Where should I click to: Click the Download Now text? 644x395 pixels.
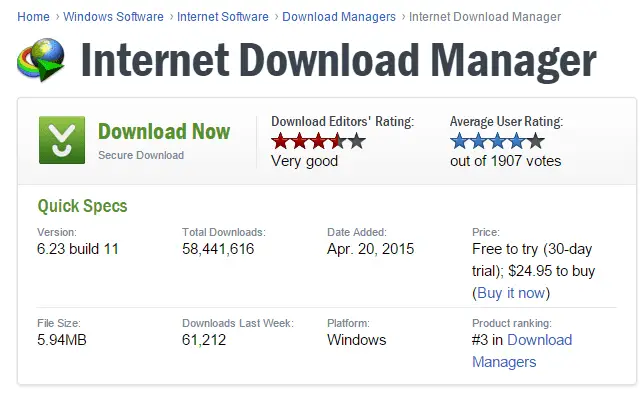164,132
